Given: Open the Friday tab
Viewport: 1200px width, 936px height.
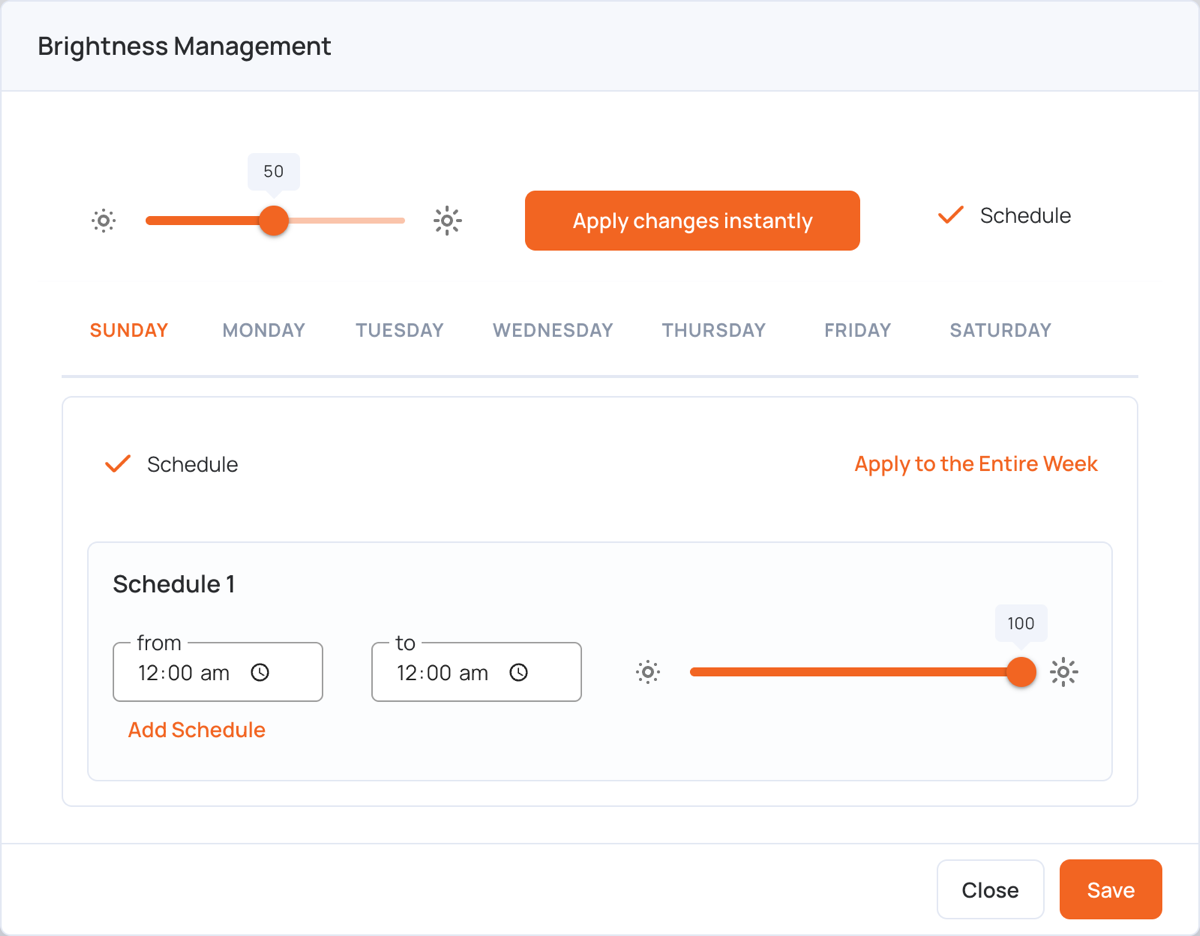Looking at the screenshot, I should point(858,330).
